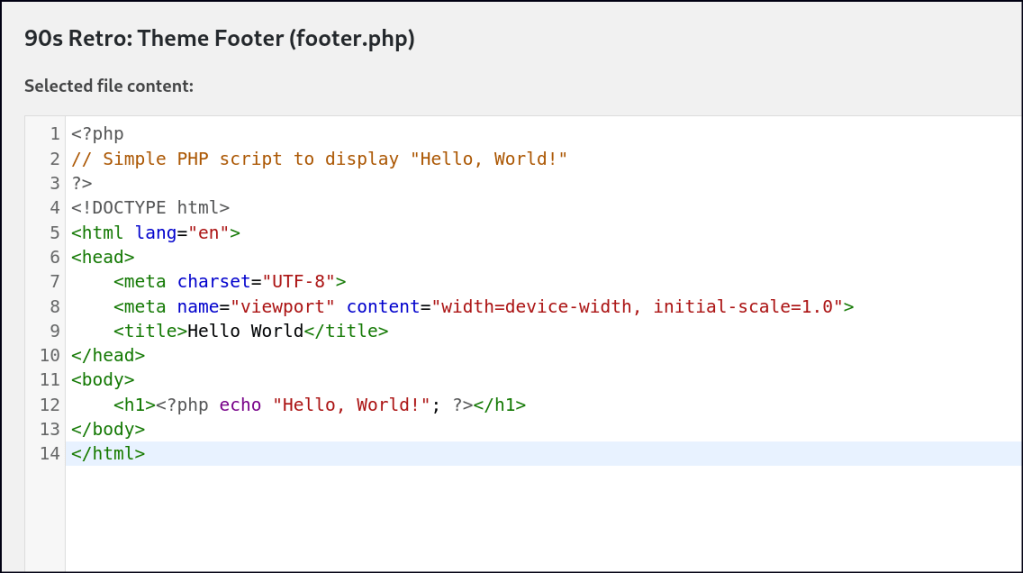This screenshot has height=573, width=1023.
Task: Click the closing </head> tag
Action: (x=108, y=355)
